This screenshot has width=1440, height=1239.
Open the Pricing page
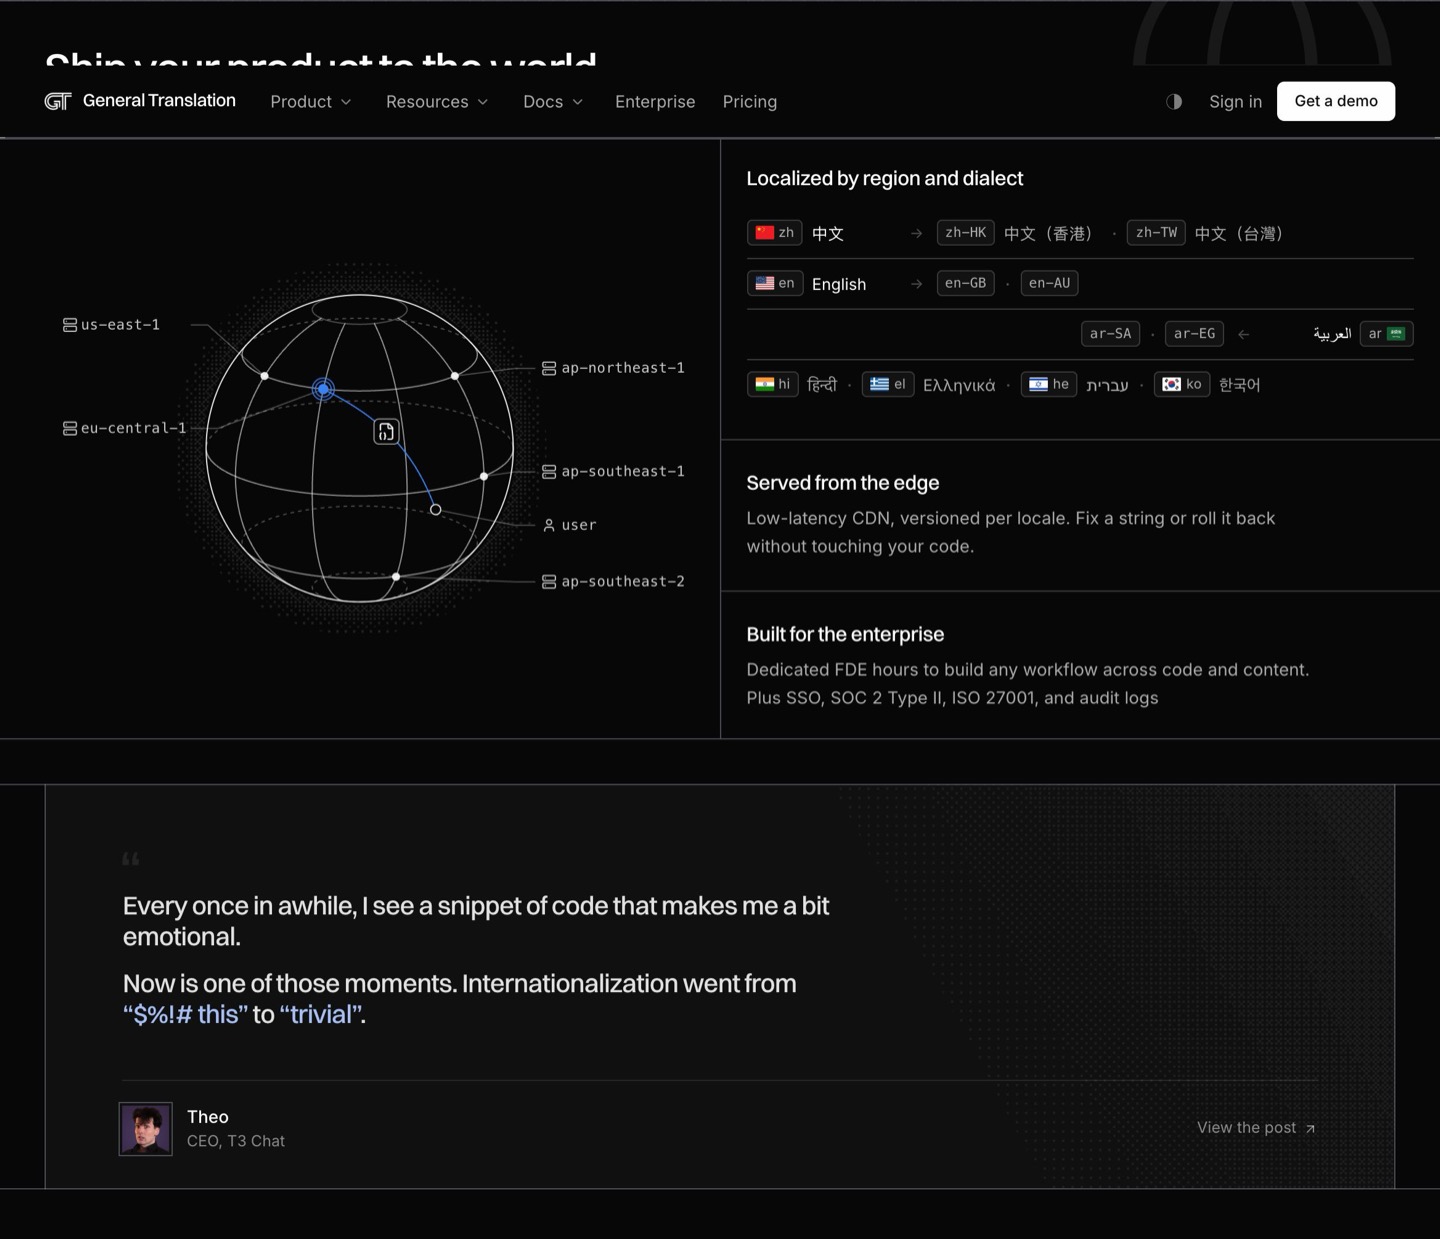750,102
